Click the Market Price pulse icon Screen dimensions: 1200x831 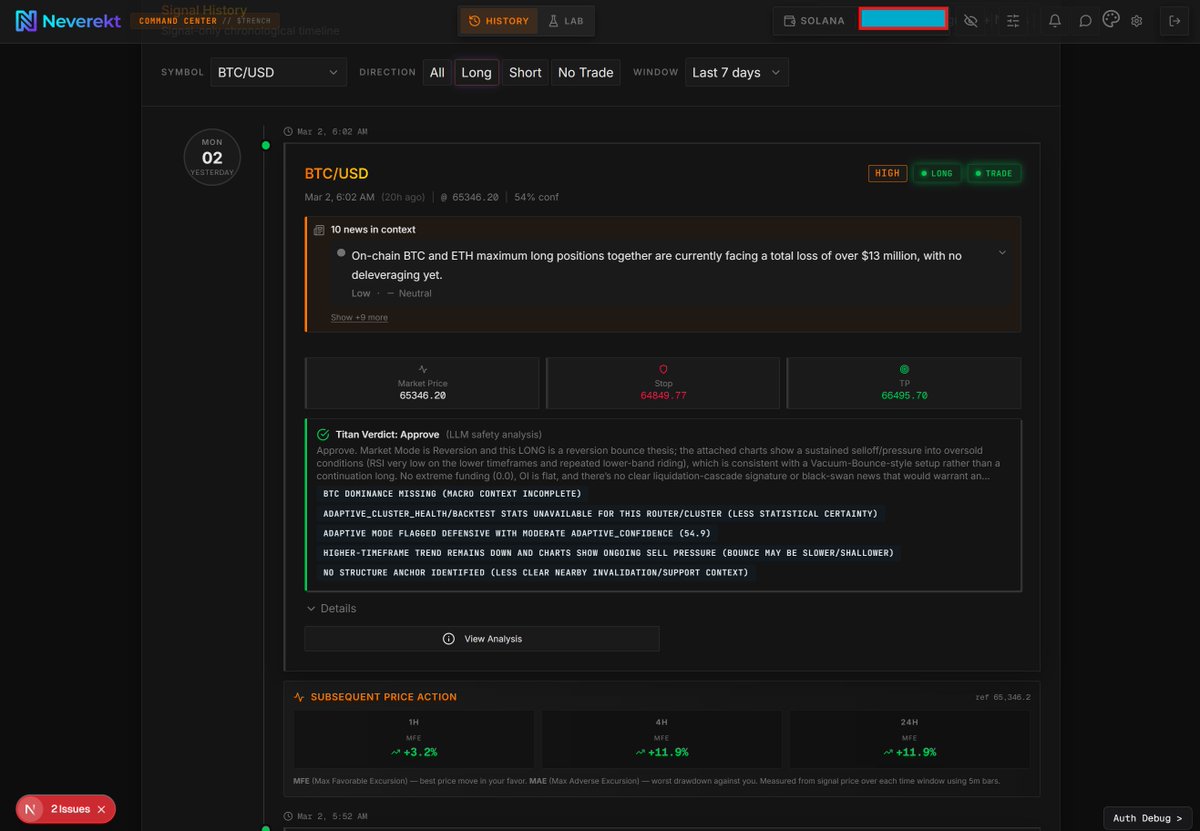click(x=422, y=369)
